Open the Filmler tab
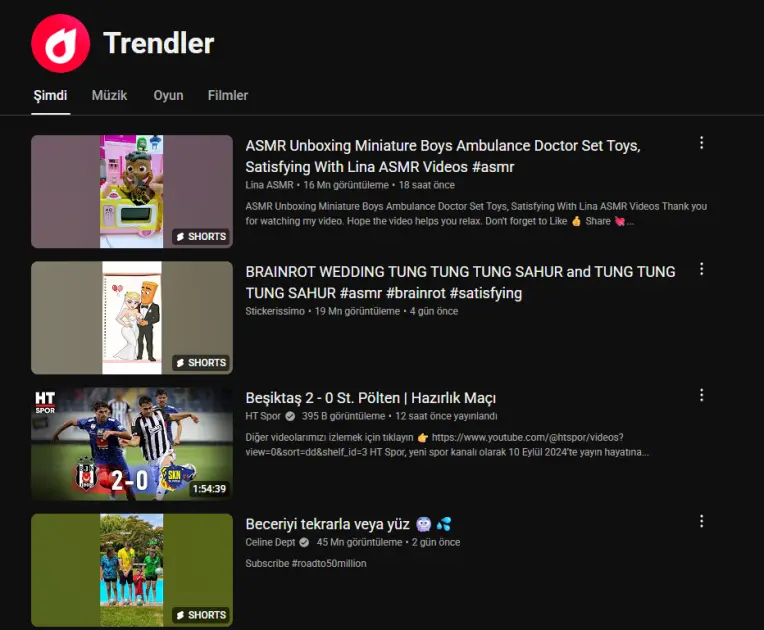Image resolution: width=764 pixels, height=630 pixels. pos(228,95)
